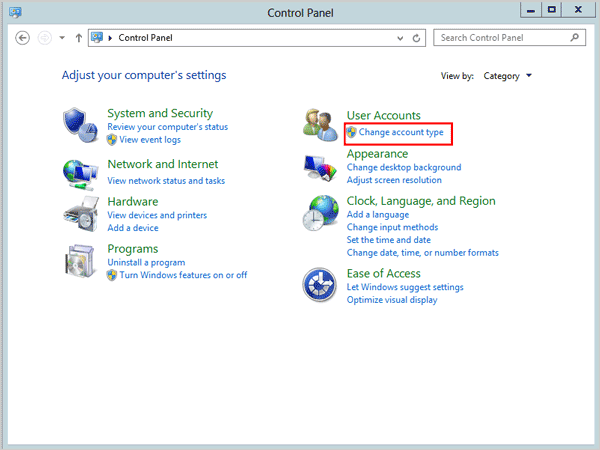
Task: Click the System and Security shield icon
Action: pos(80,125)
